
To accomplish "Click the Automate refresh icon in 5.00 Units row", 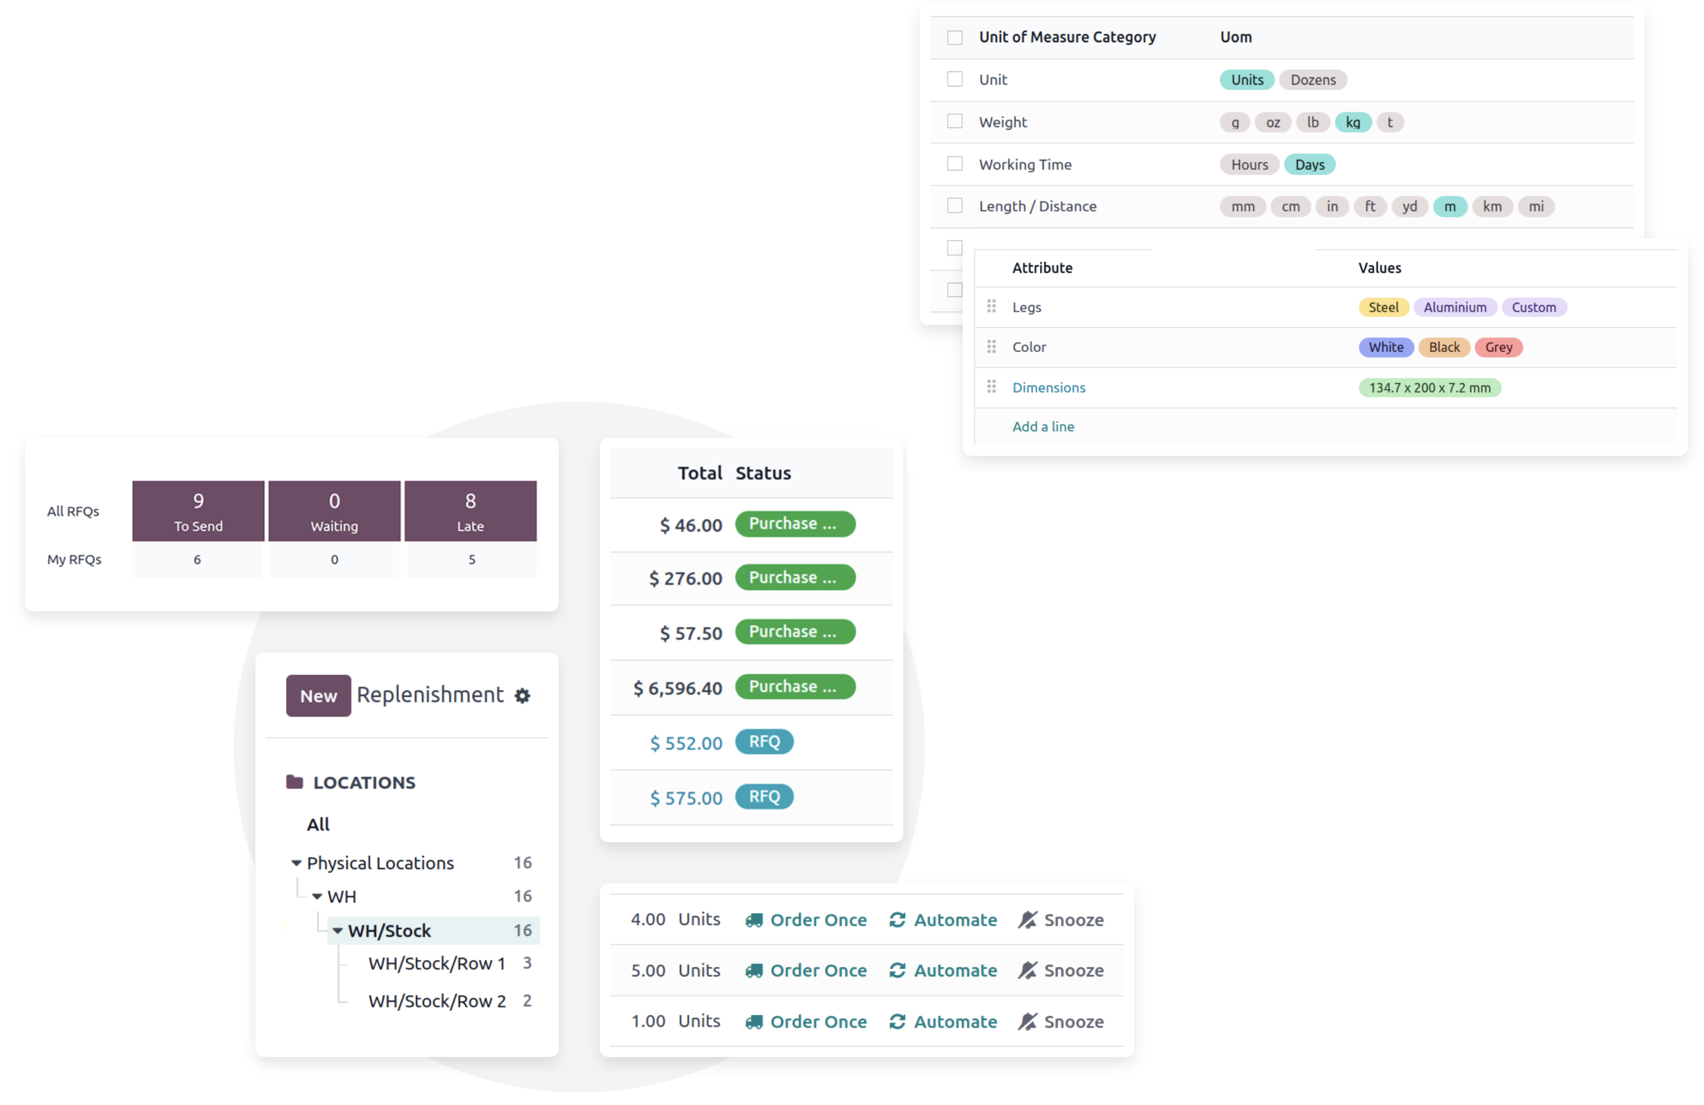I will tap(897, 971).
